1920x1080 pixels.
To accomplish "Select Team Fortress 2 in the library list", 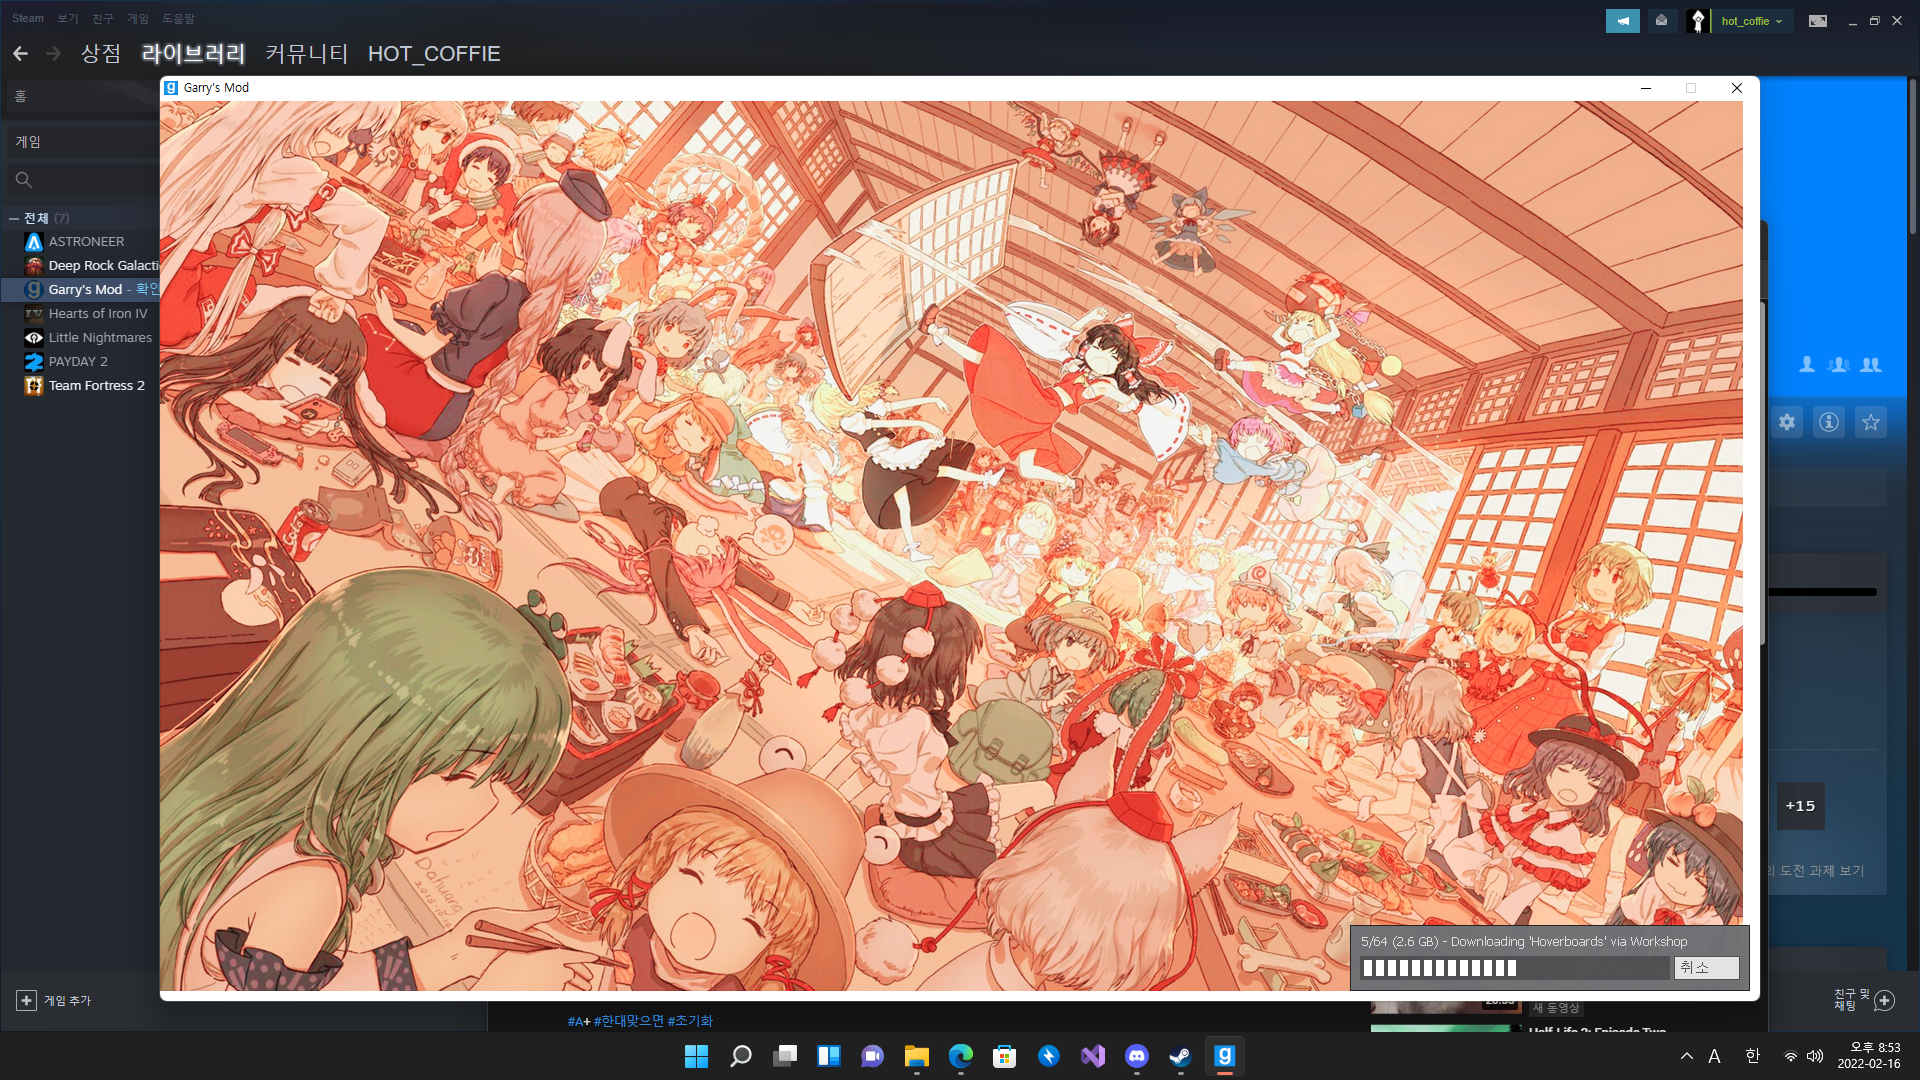I will pyautogui.click(x=96, y=386).
